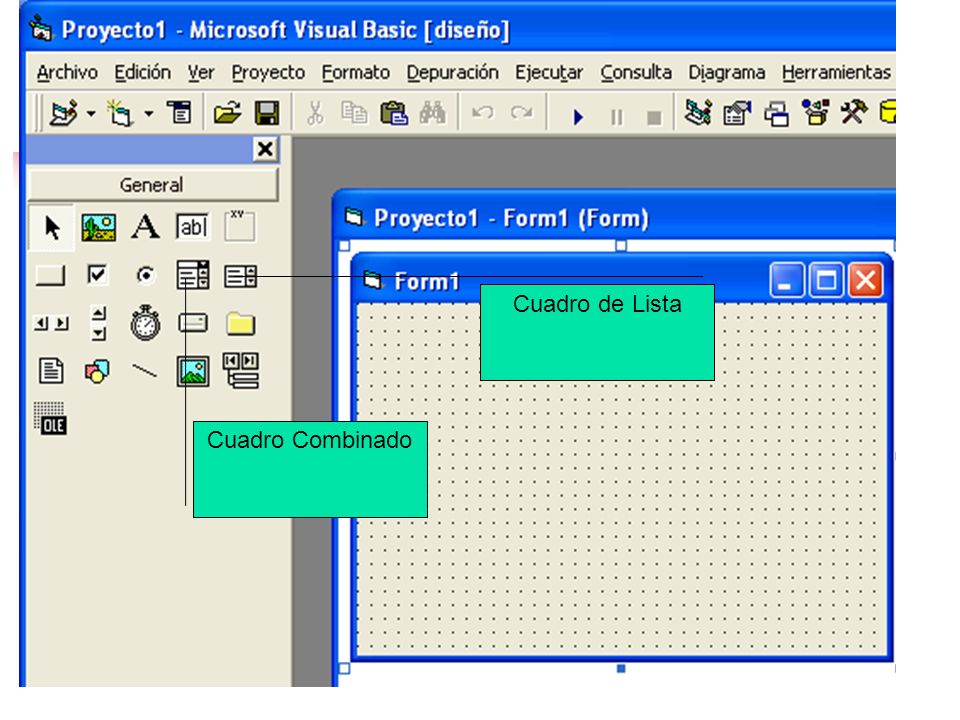Select the Shape control tool
This screenshot has width=960, height=720.
97,371
